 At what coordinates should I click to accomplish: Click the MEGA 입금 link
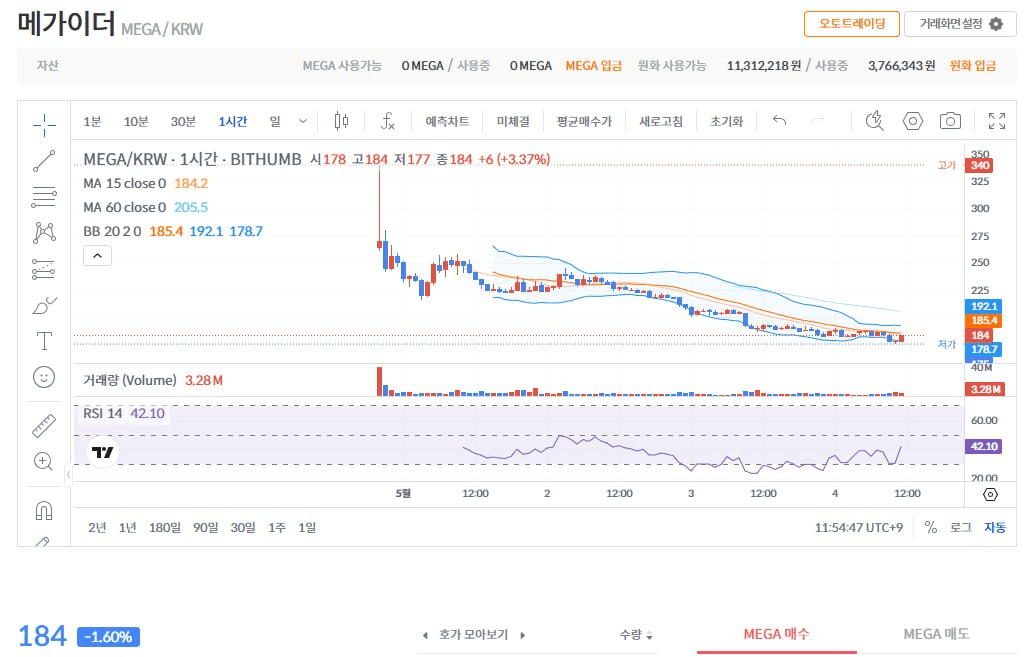(593, 66)
